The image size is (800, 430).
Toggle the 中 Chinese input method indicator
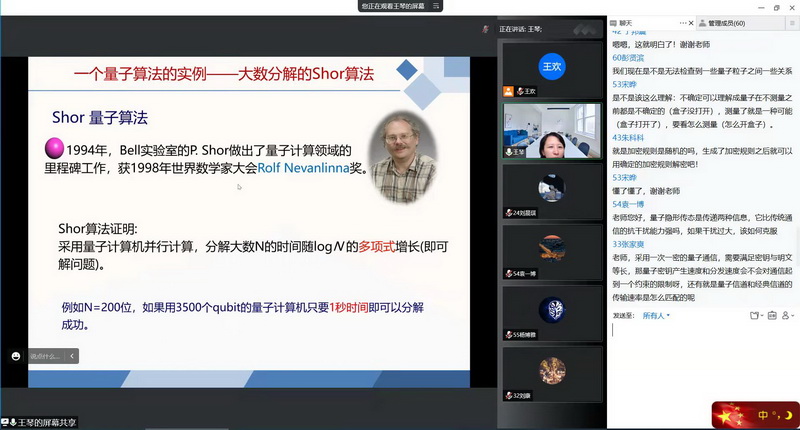click(x=762, y=414)
